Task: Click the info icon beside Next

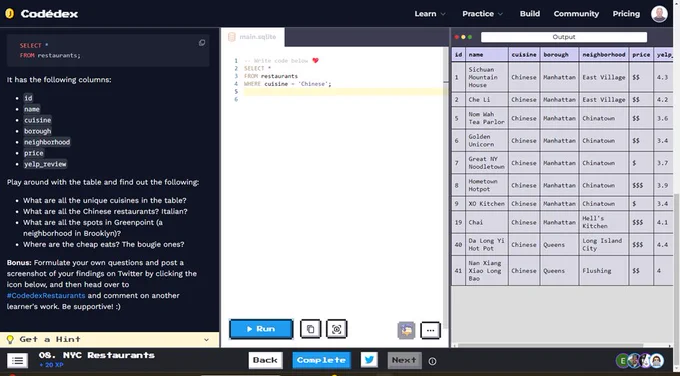Action: click(x=432, y=361)
